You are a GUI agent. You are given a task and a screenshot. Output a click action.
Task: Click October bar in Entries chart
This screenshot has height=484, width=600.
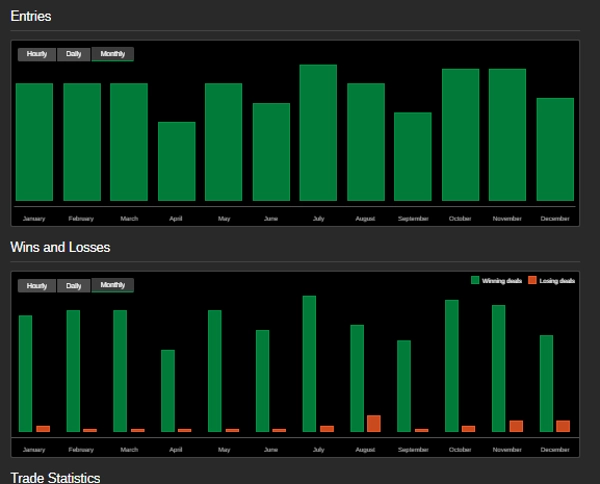[461, 135]
